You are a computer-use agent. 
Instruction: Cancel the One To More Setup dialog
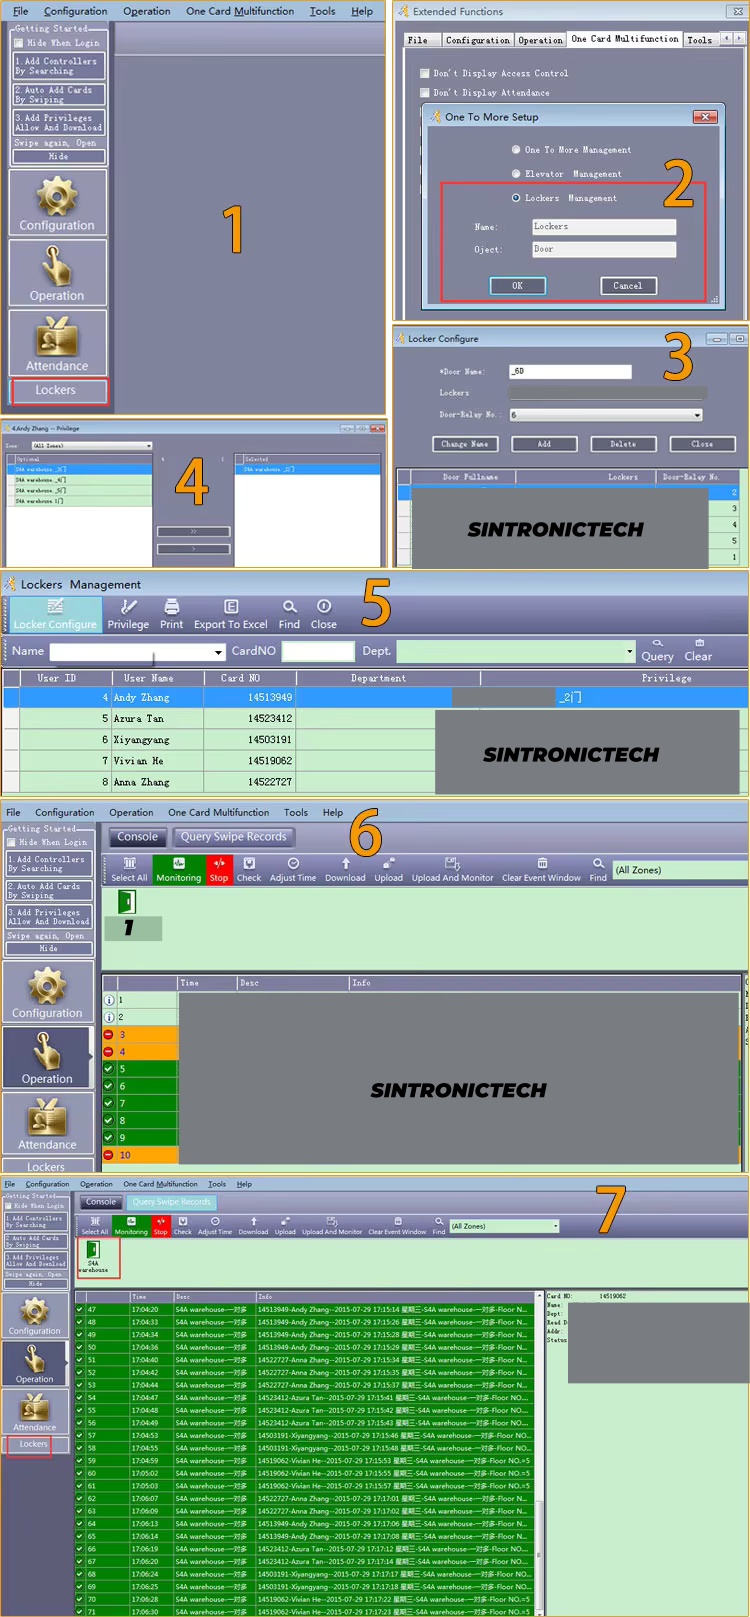[628, 286]
